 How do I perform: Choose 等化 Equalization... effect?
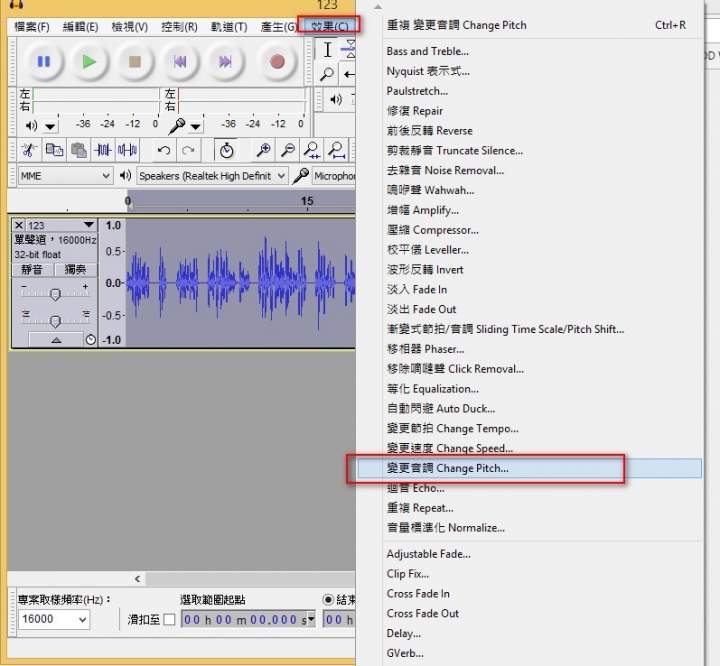click(x=529, y=389)
